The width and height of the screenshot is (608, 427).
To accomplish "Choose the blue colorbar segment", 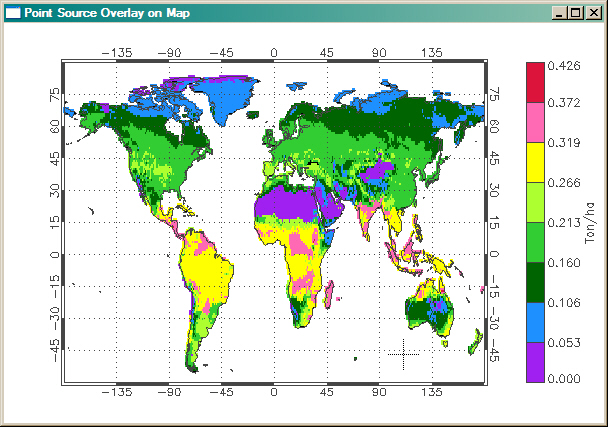I will pyautogui.click(x=536, y=322).
